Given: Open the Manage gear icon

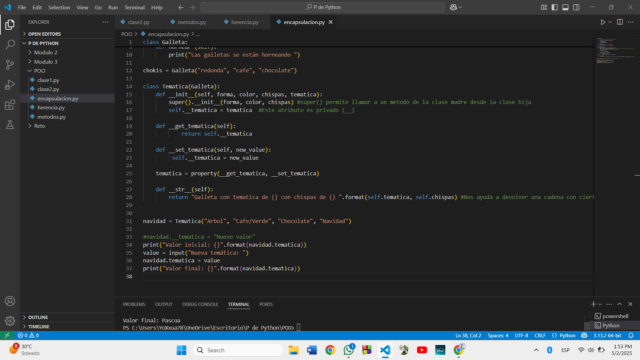Looking at the screenshot, I should point(10,321).
